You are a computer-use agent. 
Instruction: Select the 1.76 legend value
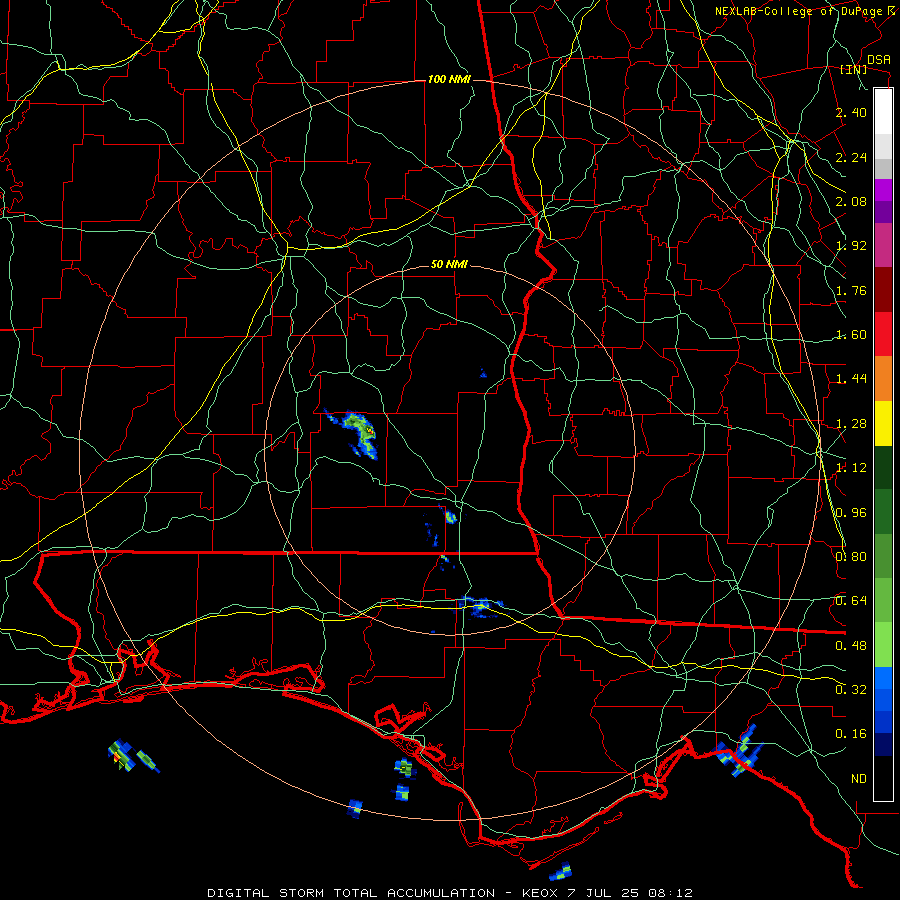(851, 290)
